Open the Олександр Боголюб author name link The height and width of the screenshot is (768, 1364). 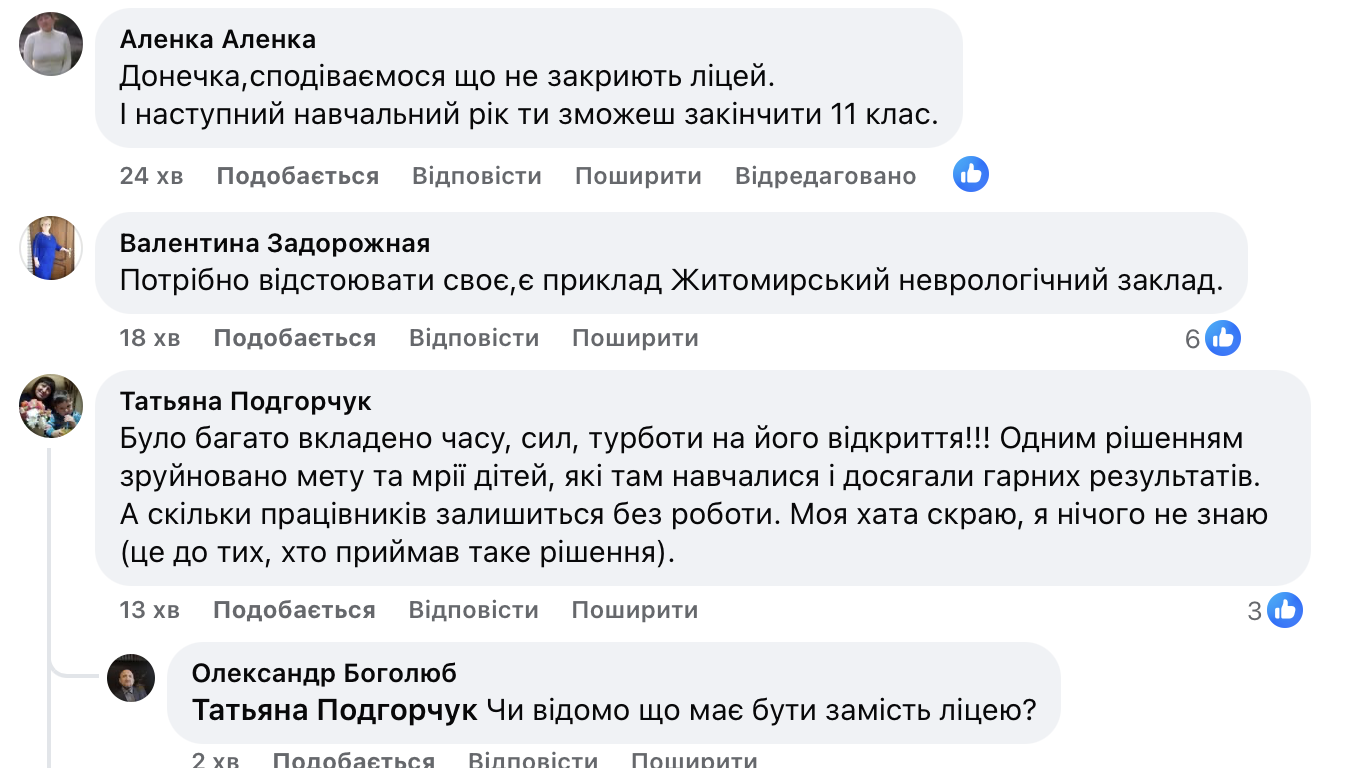(x=324, y=673)
